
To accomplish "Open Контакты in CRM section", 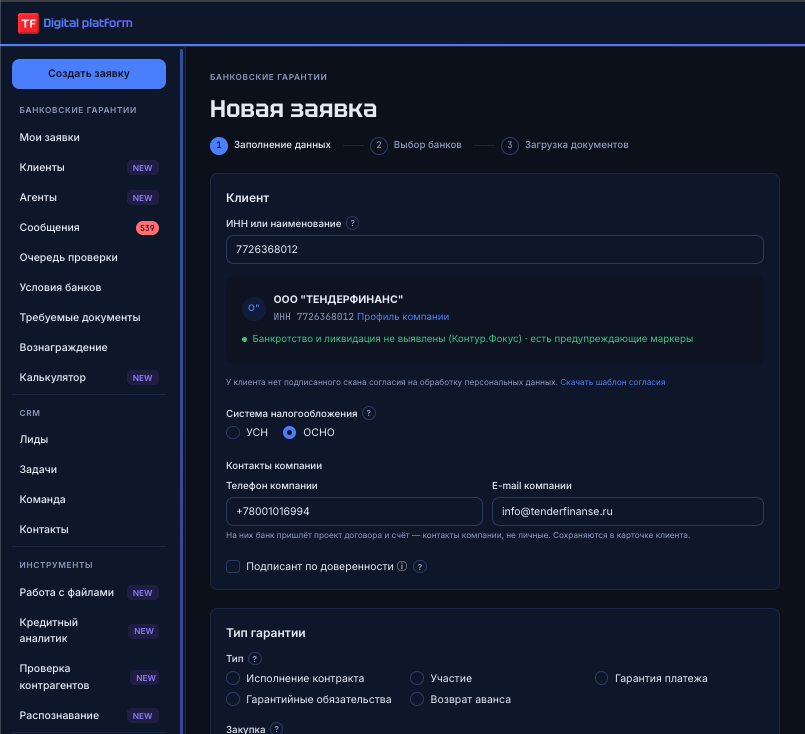I will click(89, 529).
